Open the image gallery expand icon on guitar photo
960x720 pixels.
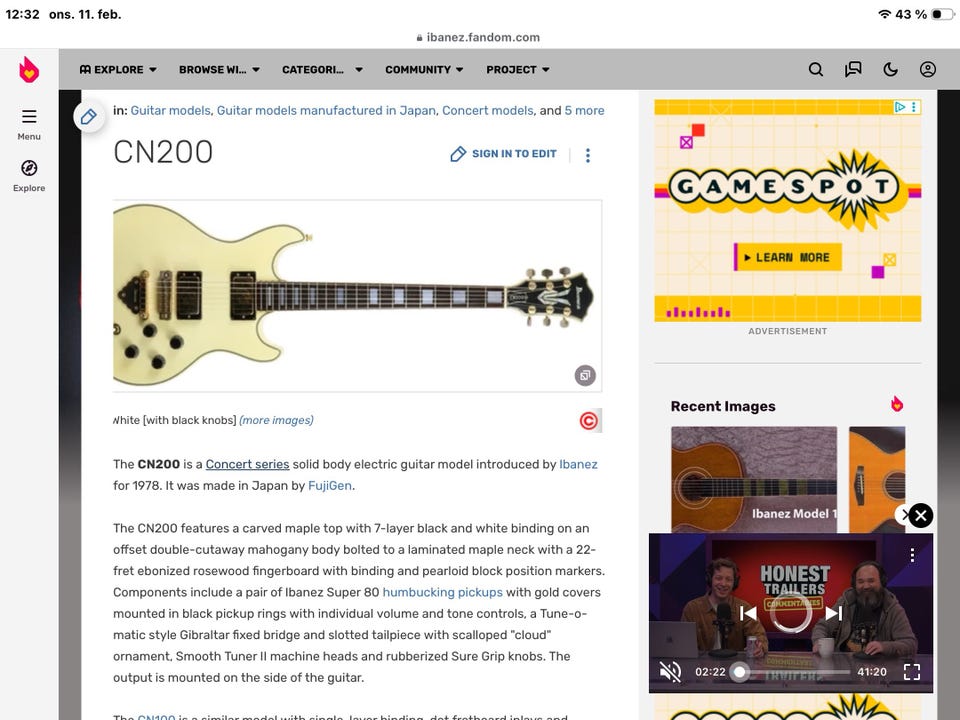[585, 375]
